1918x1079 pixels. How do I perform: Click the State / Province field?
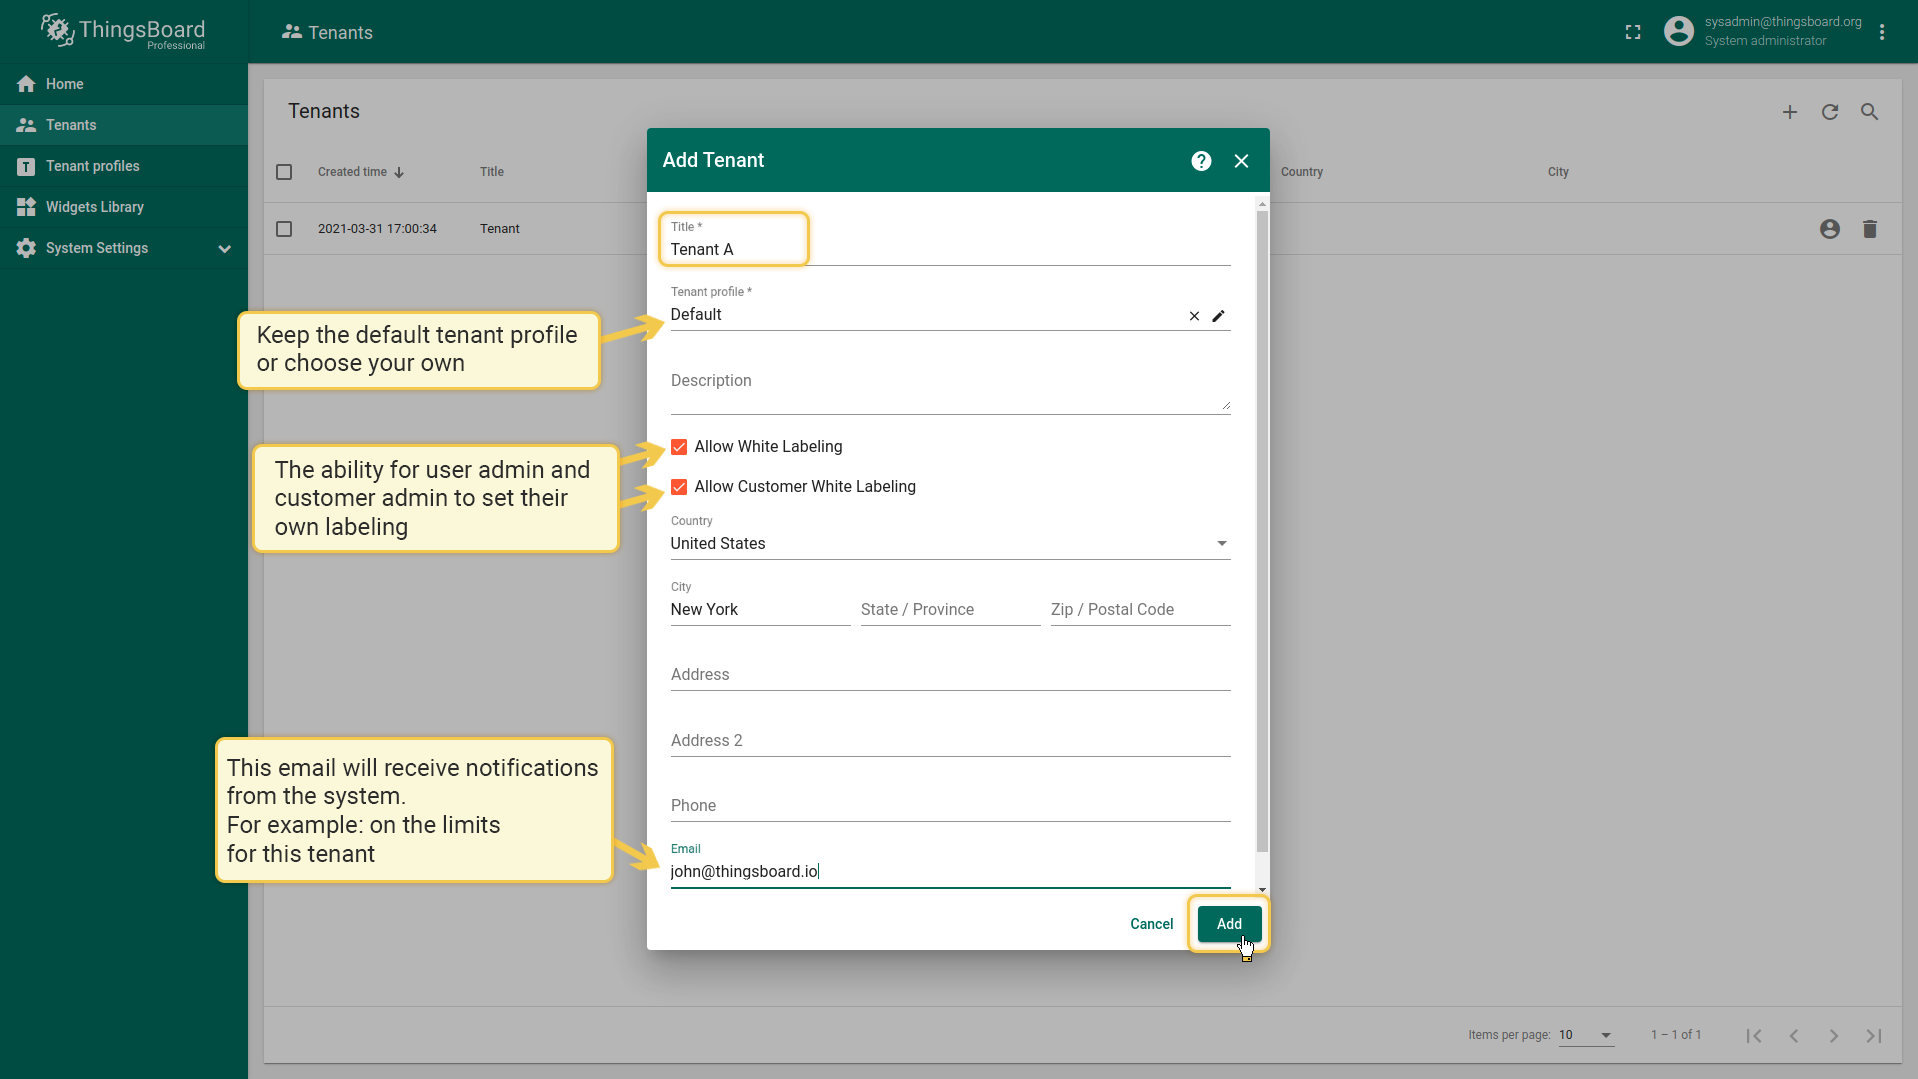(x=950, y=610)
